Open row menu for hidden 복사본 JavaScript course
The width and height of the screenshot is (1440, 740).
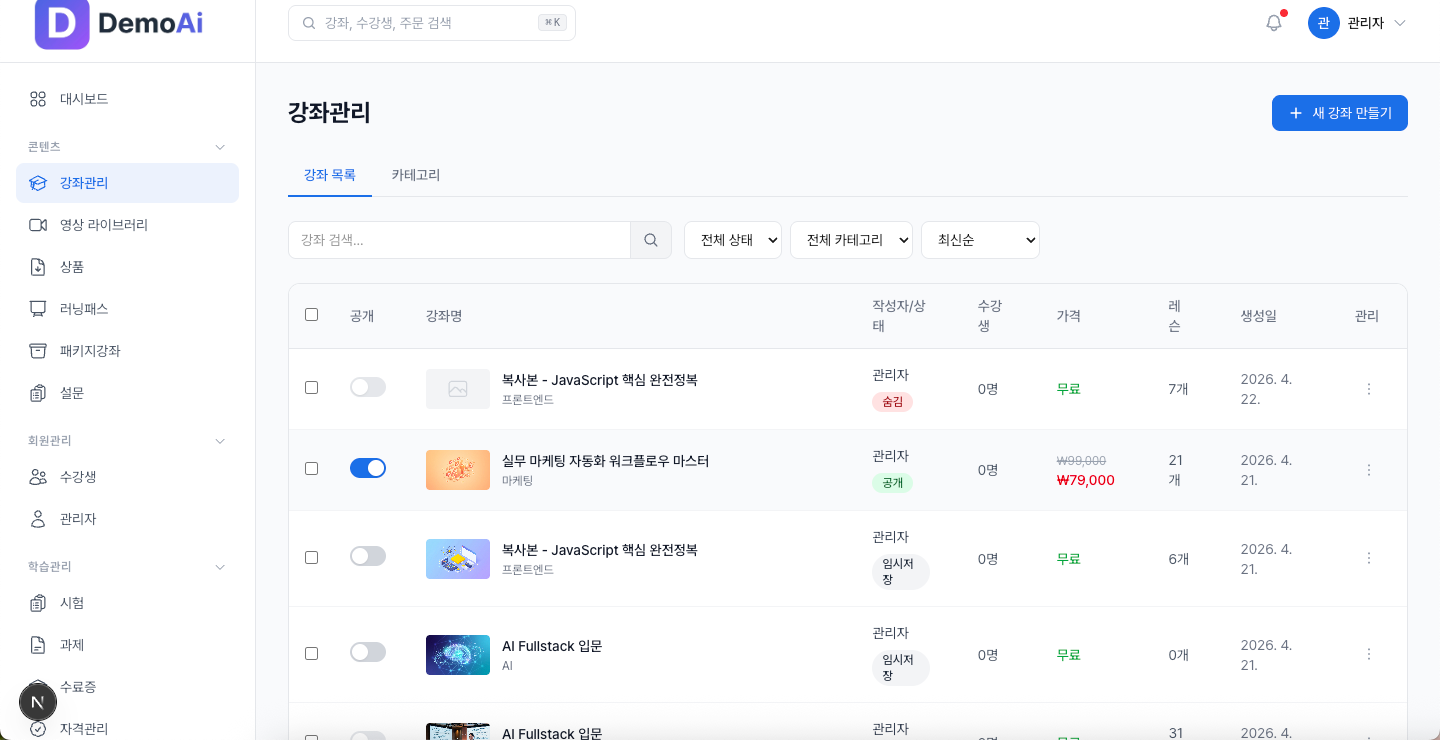tap(1369, 389)
